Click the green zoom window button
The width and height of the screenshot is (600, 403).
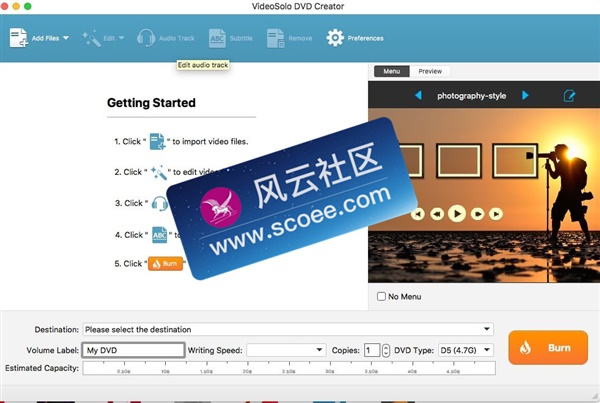[28, 6]
